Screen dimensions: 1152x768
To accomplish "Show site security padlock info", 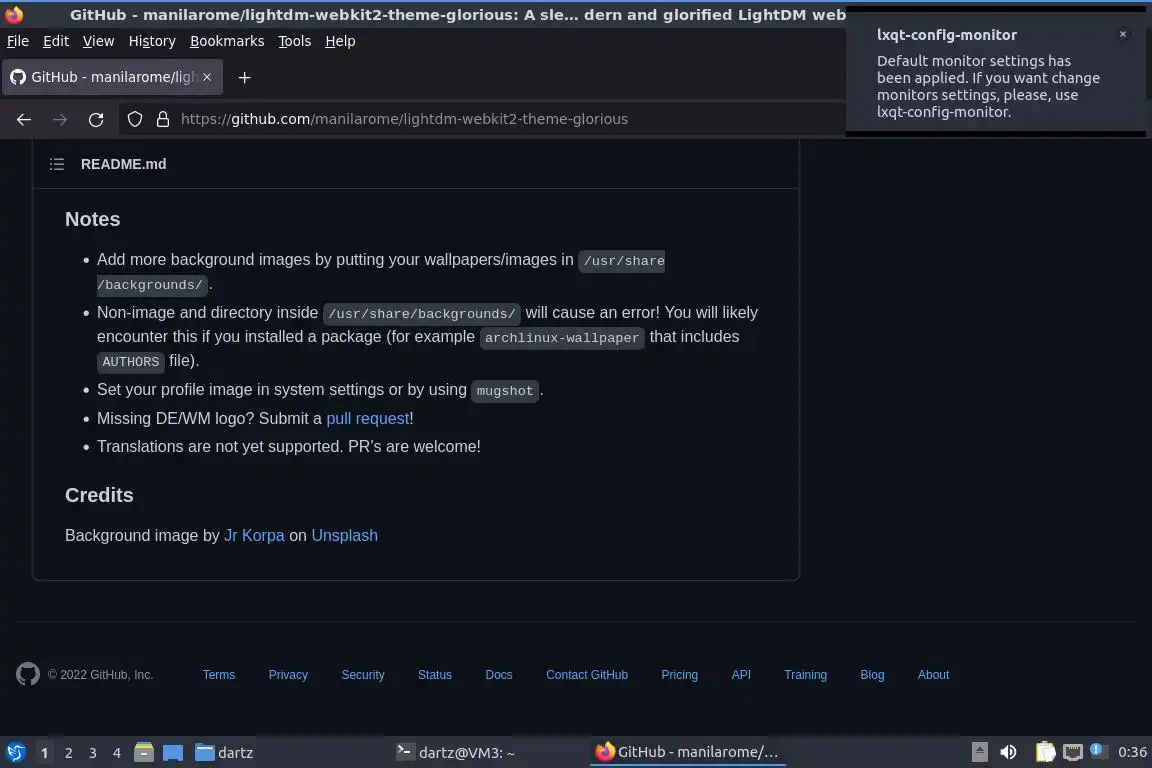I will (x=163, y=119).
